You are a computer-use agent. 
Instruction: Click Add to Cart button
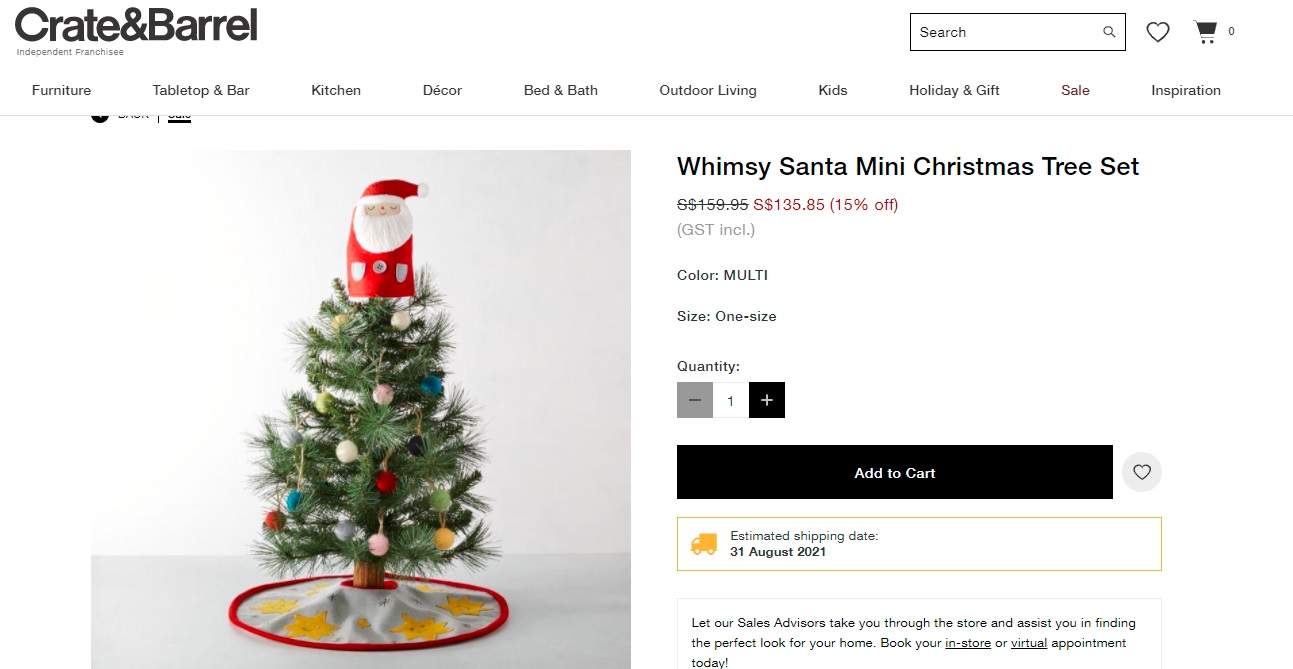click(x=895, y=472)
